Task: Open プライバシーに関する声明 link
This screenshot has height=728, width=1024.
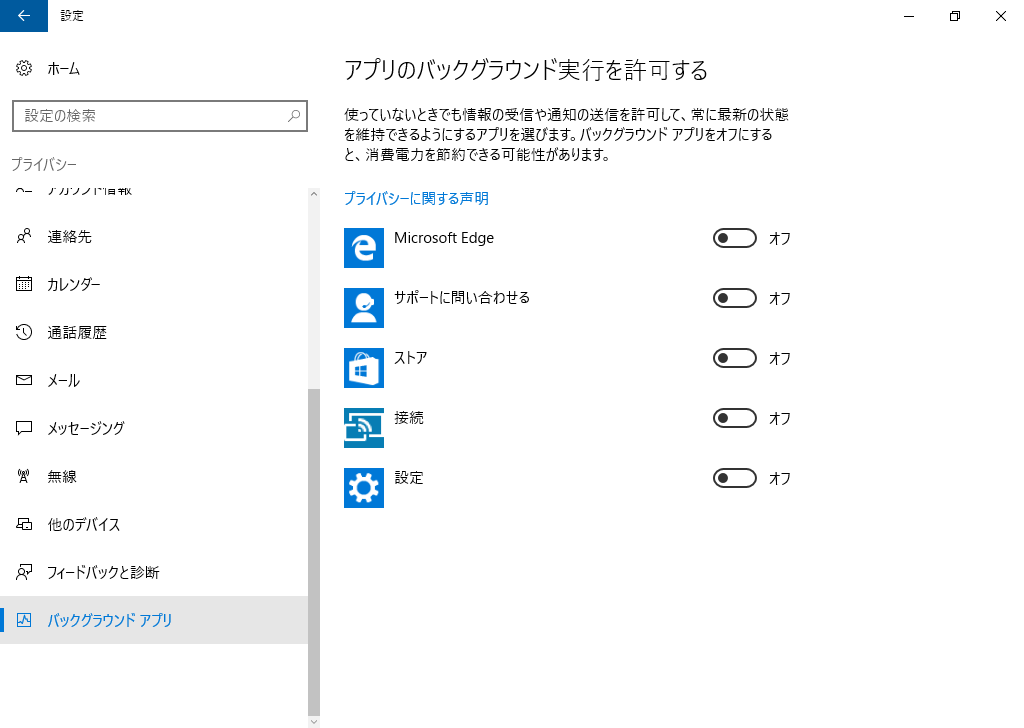Action: tap(416, 199)
